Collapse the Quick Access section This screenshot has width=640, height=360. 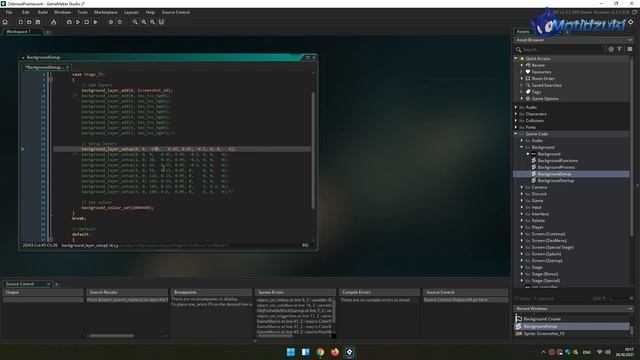(x=516, y=59)
